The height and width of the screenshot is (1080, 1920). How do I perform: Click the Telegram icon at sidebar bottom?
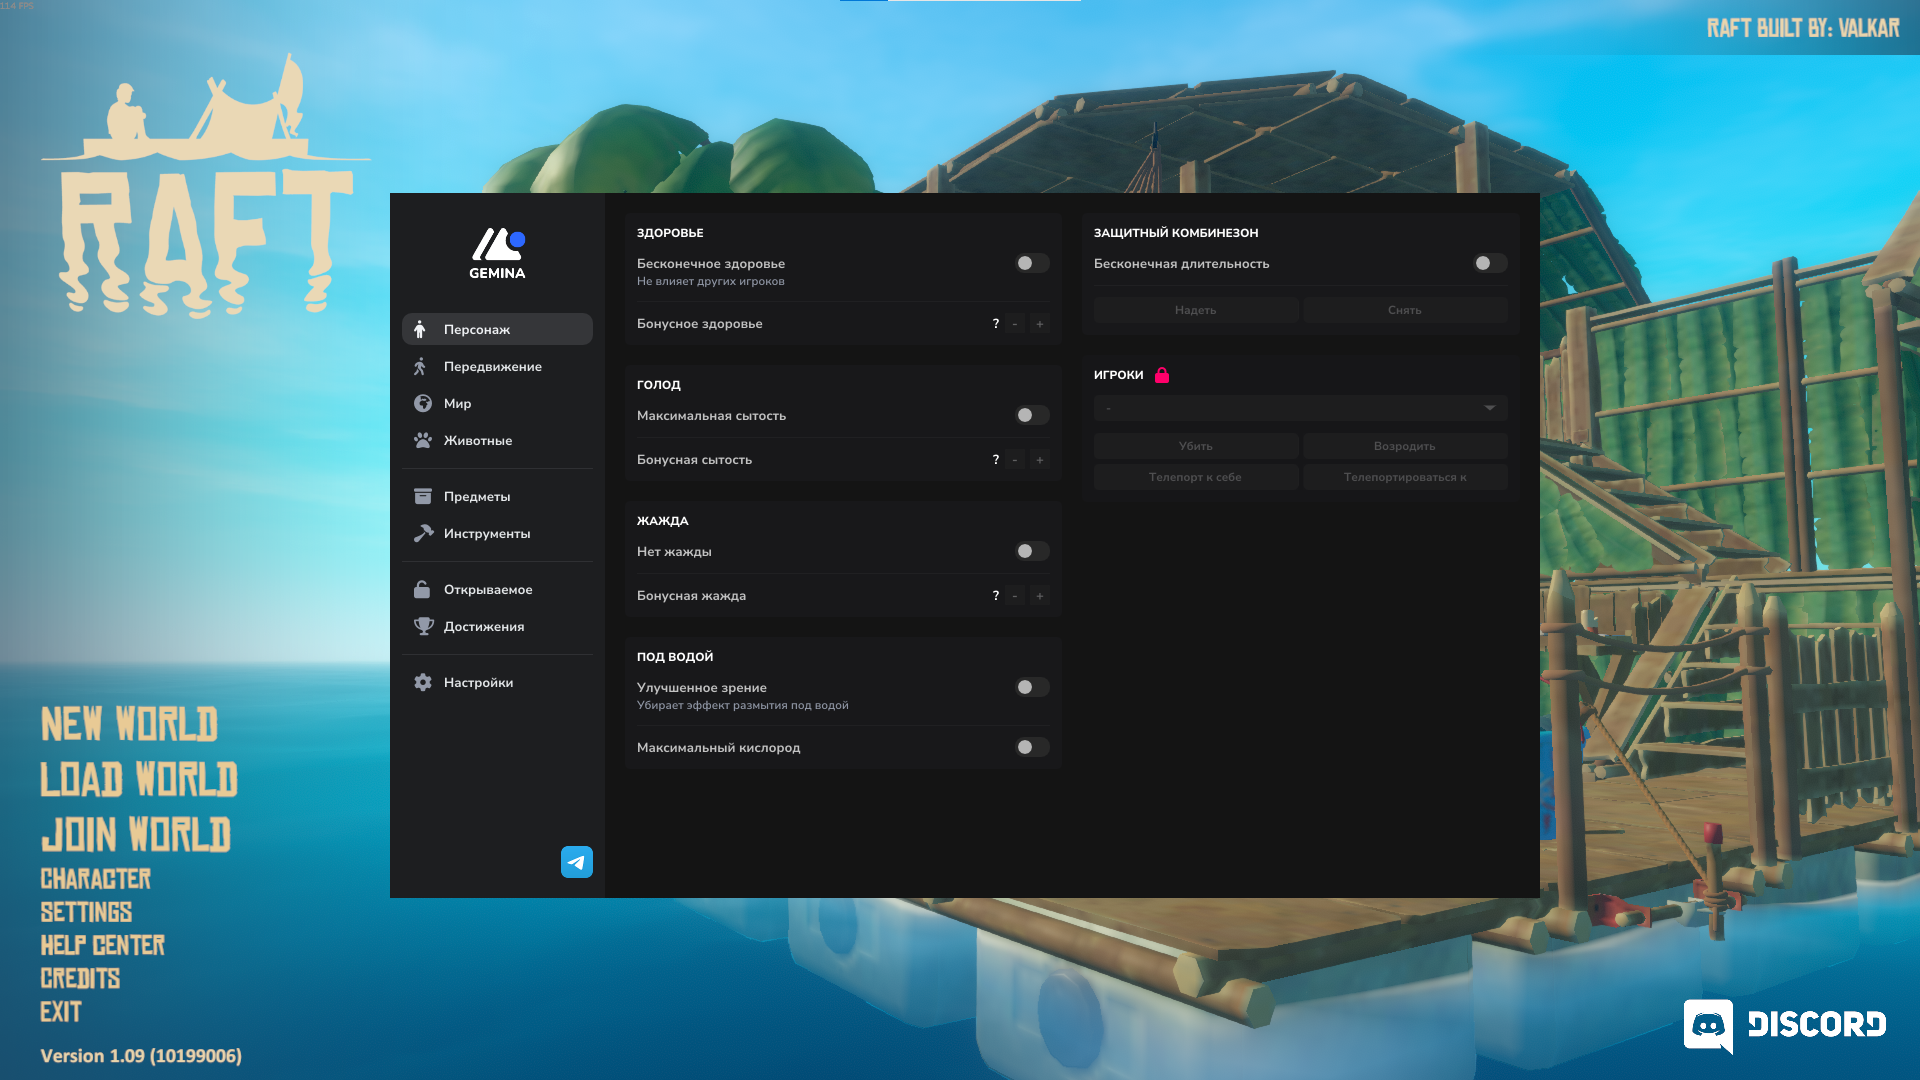(577, 861)
